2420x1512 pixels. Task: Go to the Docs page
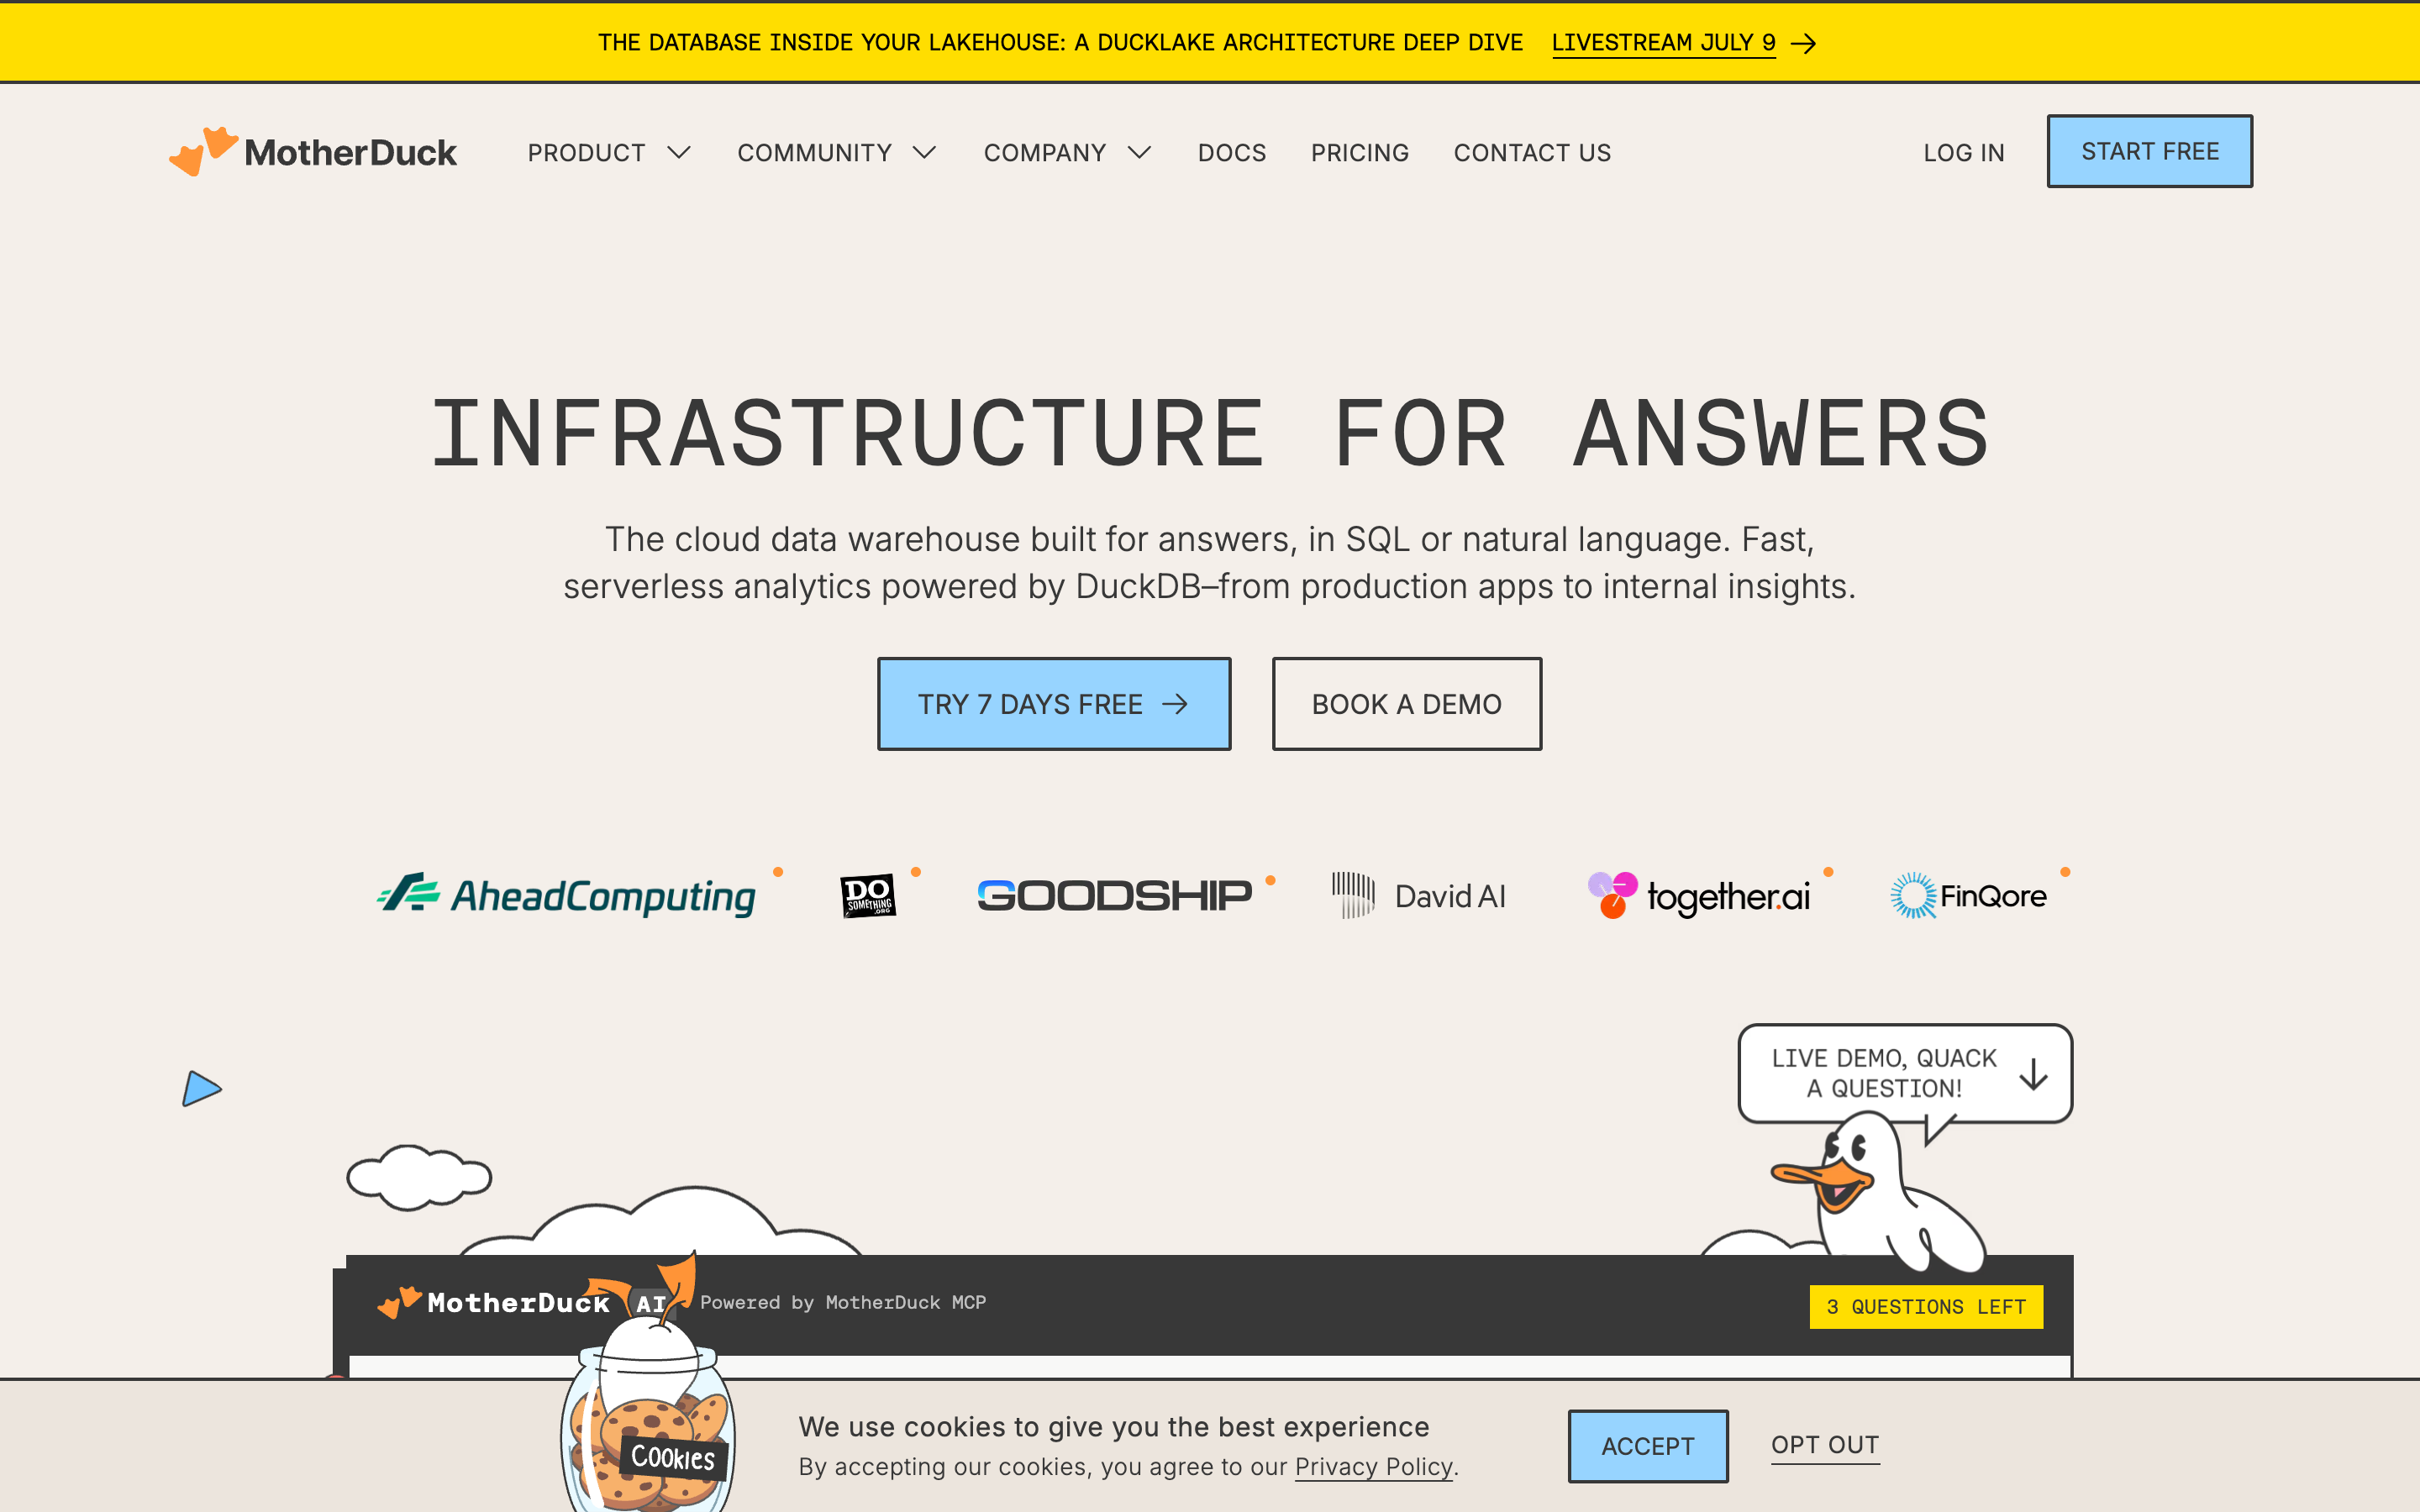[x=1232, y=153]
